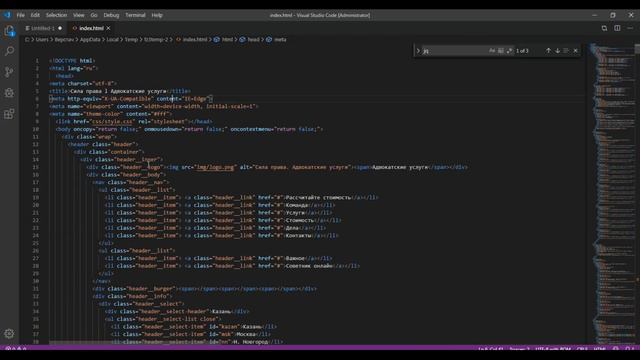The height and width of the screenshot is (360, 640).
Task: Click the VS Code logo in the title bar
Action: coord(7,15)
